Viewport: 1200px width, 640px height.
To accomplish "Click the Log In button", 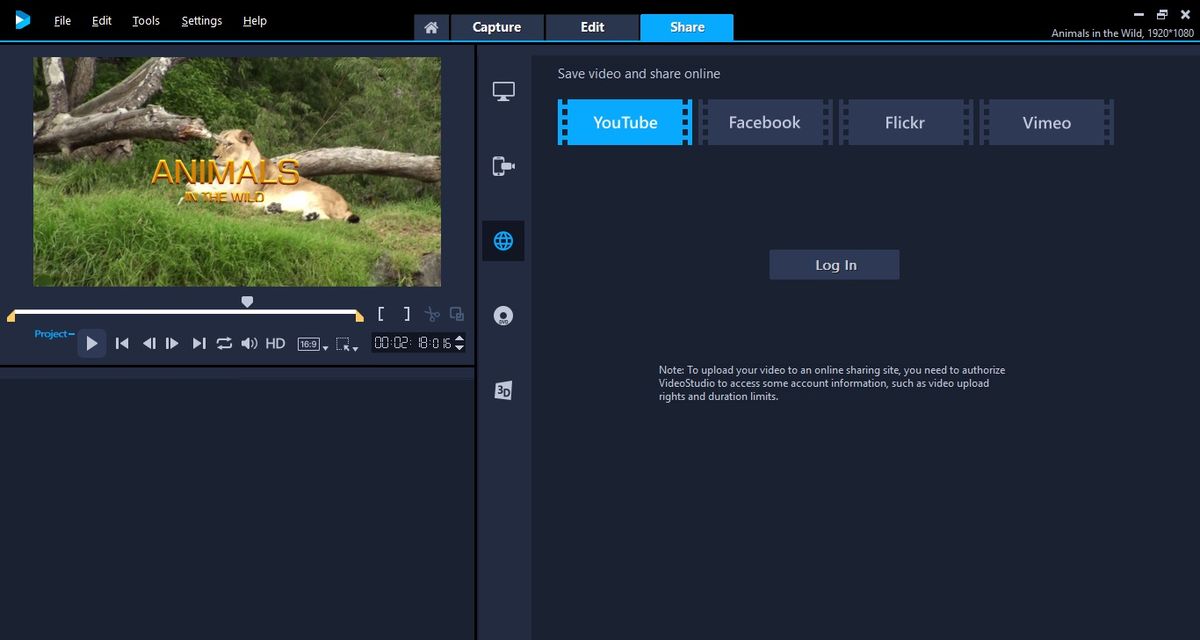I will [834, 264].
